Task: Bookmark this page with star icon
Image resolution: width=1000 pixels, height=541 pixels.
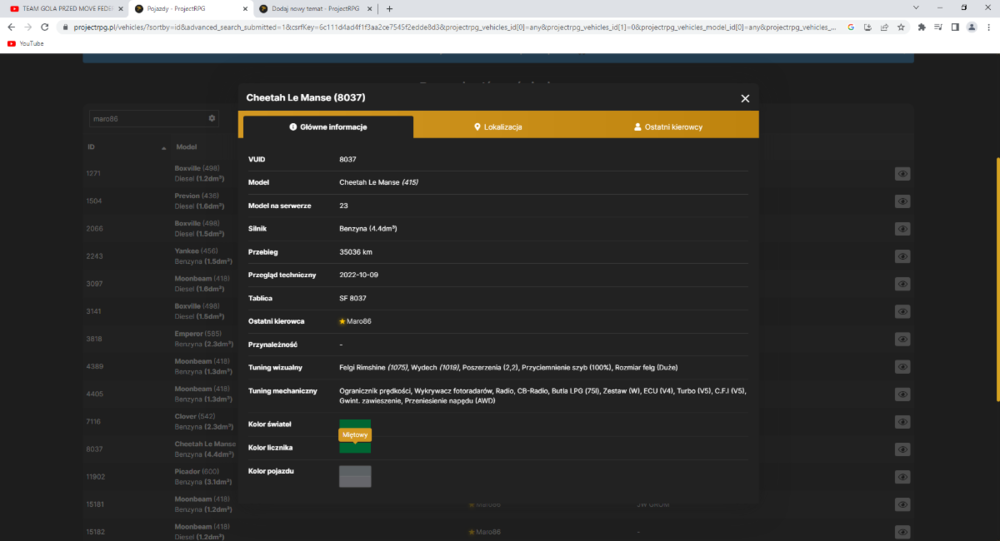Action: pos(901,27)
